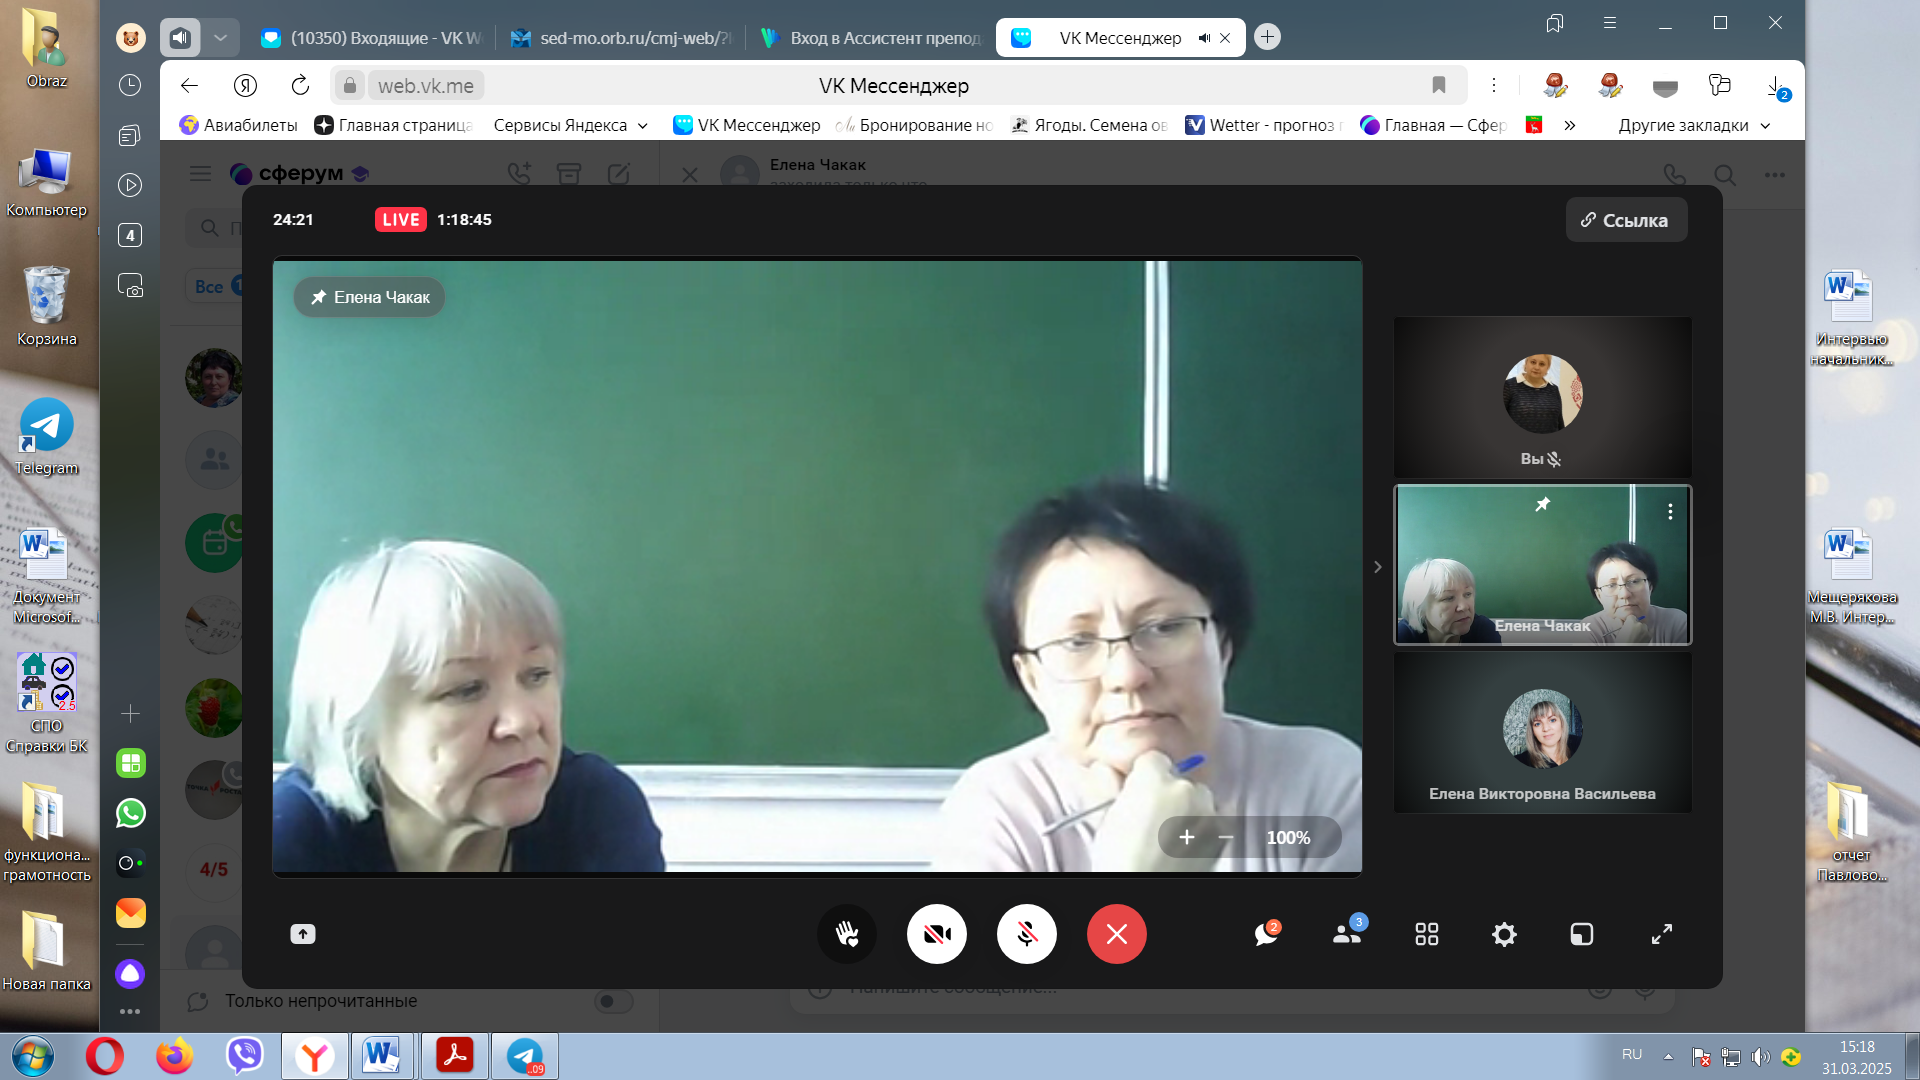
Task: Search within the chat
Action: click(x=1725, y=175)
